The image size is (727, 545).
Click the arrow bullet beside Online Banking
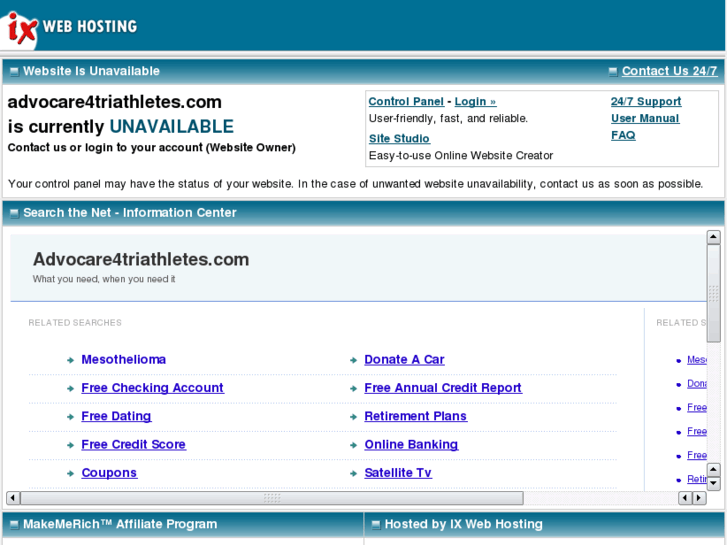tap(353, 445)
